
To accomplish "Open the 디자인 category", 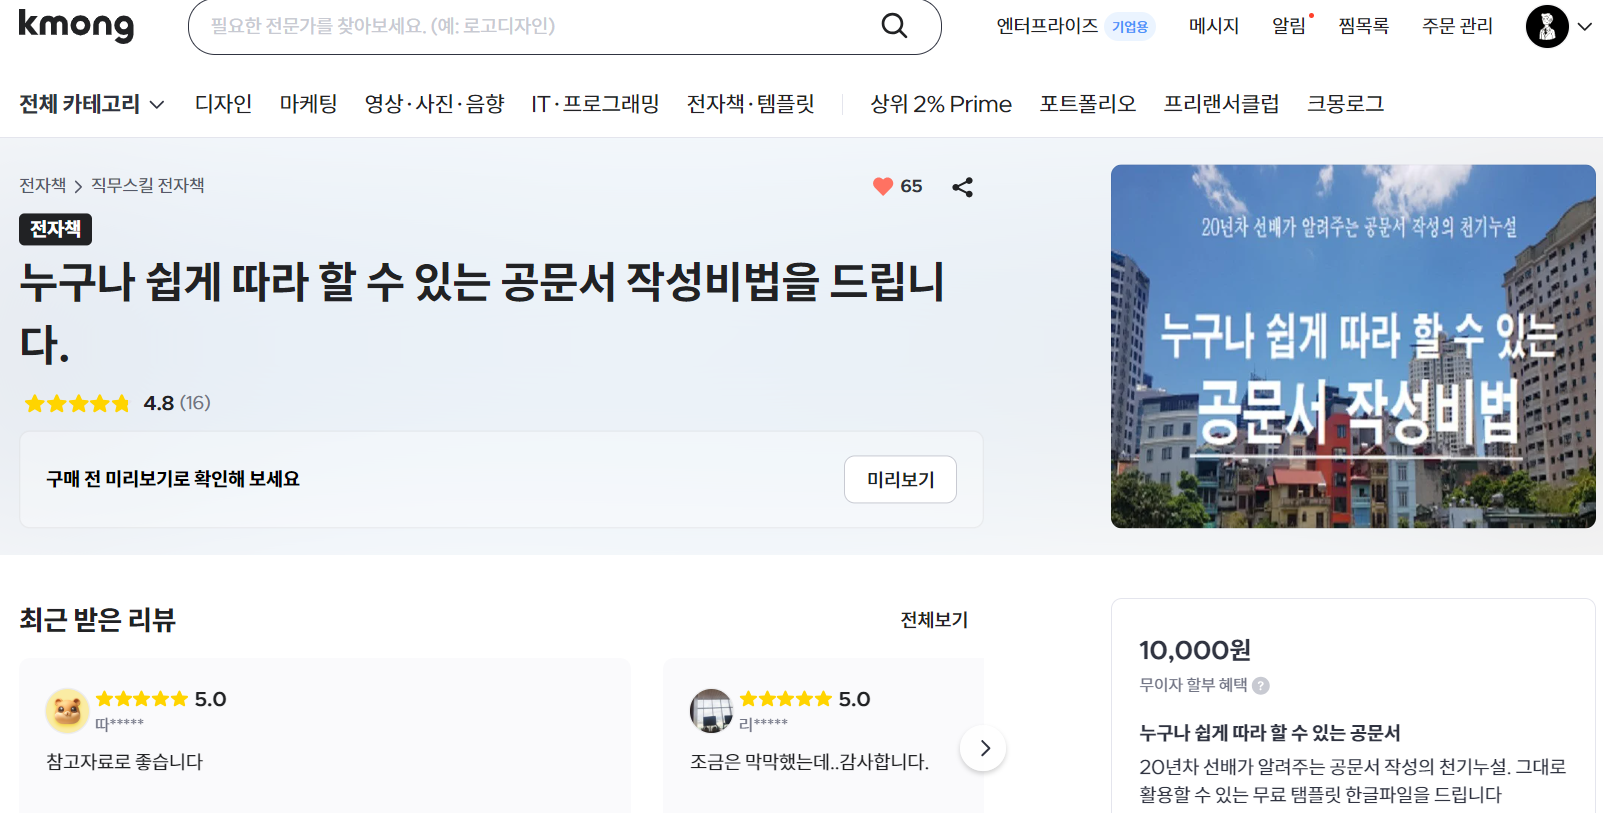I will pos(223,104).
